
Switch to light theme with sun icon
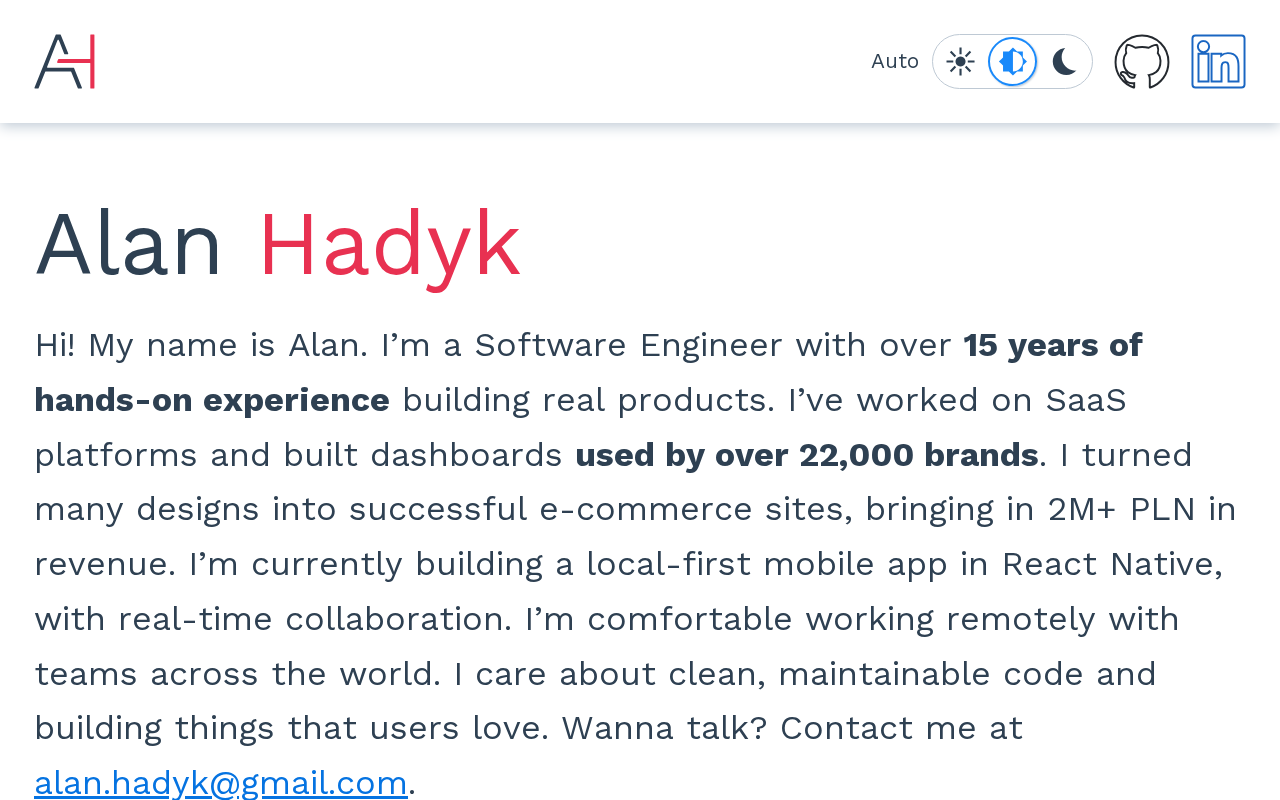point(960,62)
